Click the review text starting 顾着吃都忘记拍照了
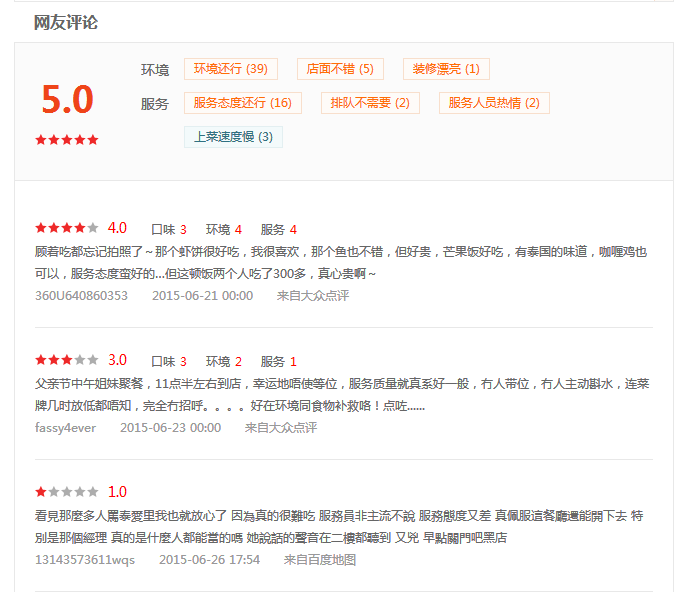 pyautogui.click(x=341, y=262)
